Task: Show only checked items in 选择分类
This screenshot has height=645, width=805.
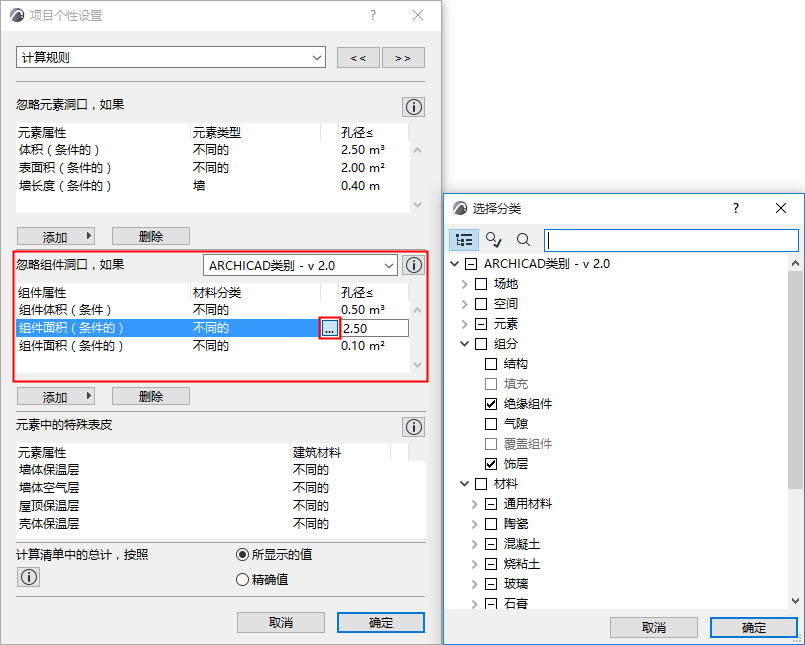Action: point(493,240)
